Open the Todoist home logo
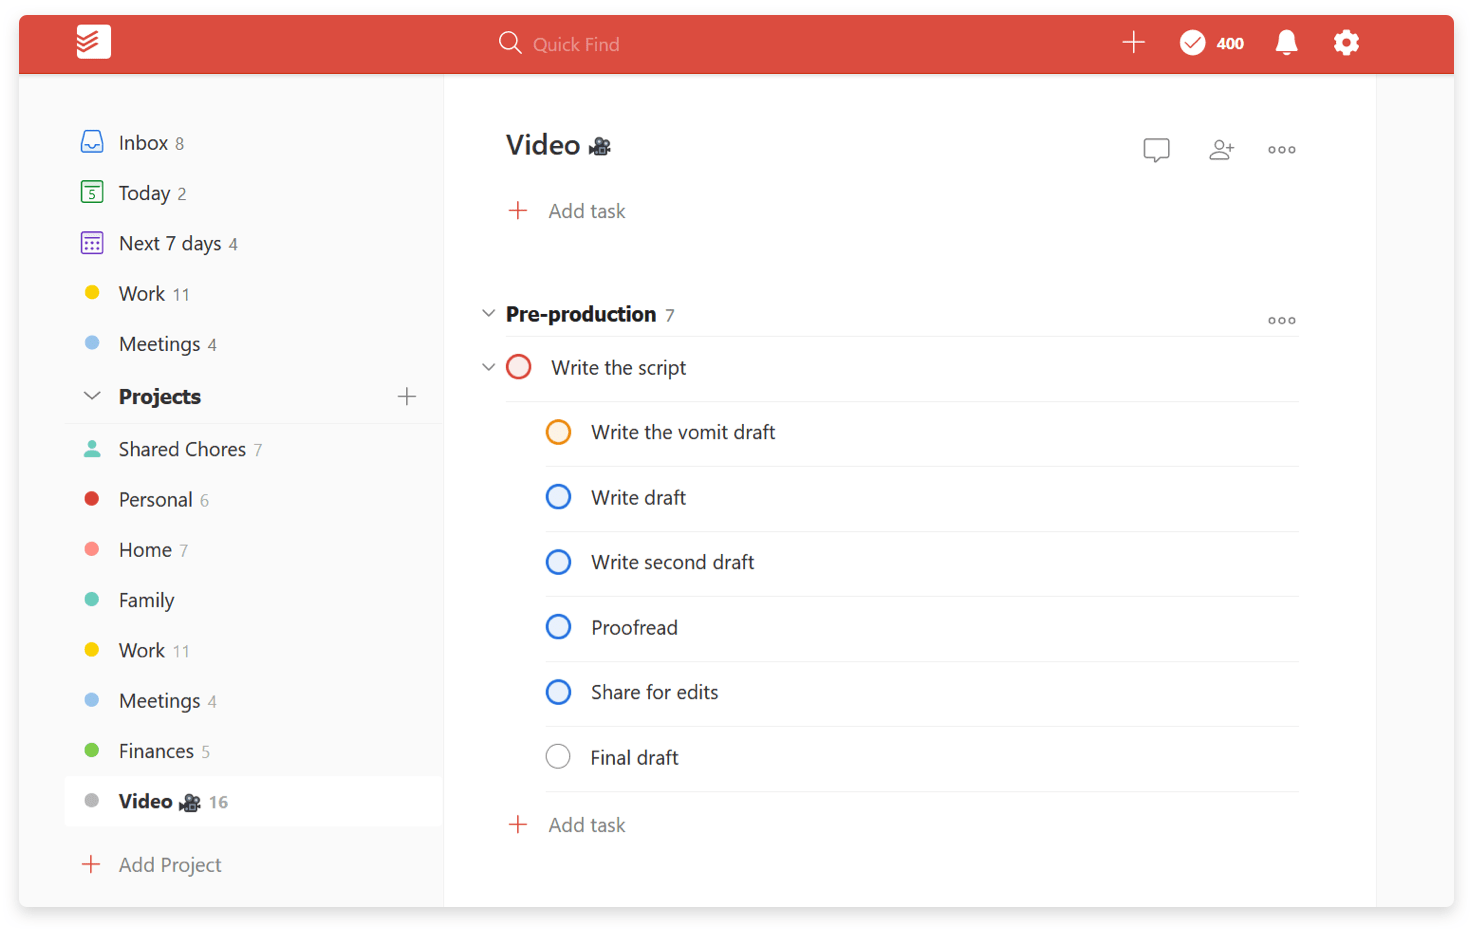The width and height of the screenshot is (1472, 932). tap(93, 42)
